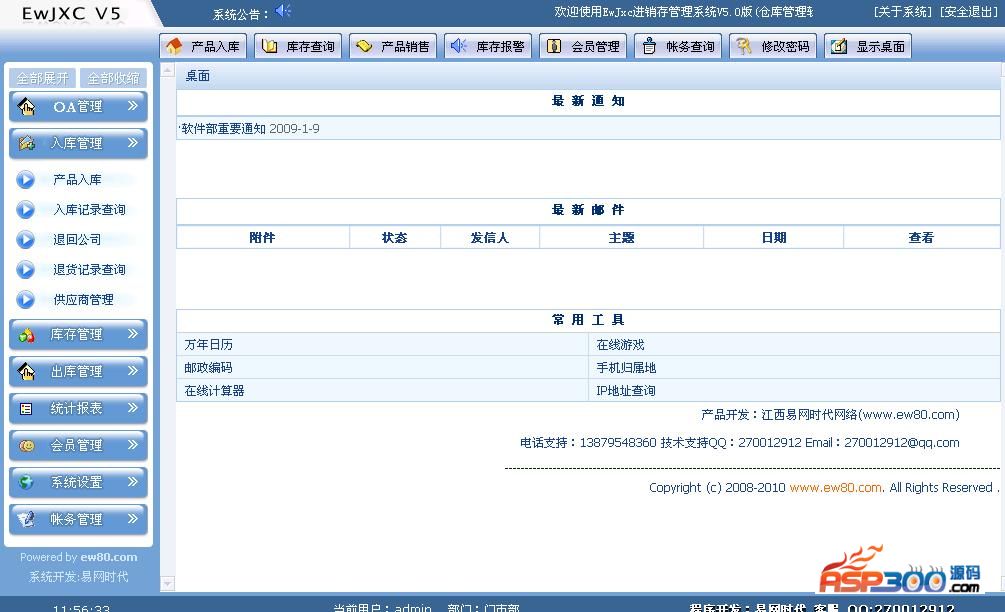Expand the OA管理 sidebar section
Screen dimensions: 1005x612
(78, 107)
